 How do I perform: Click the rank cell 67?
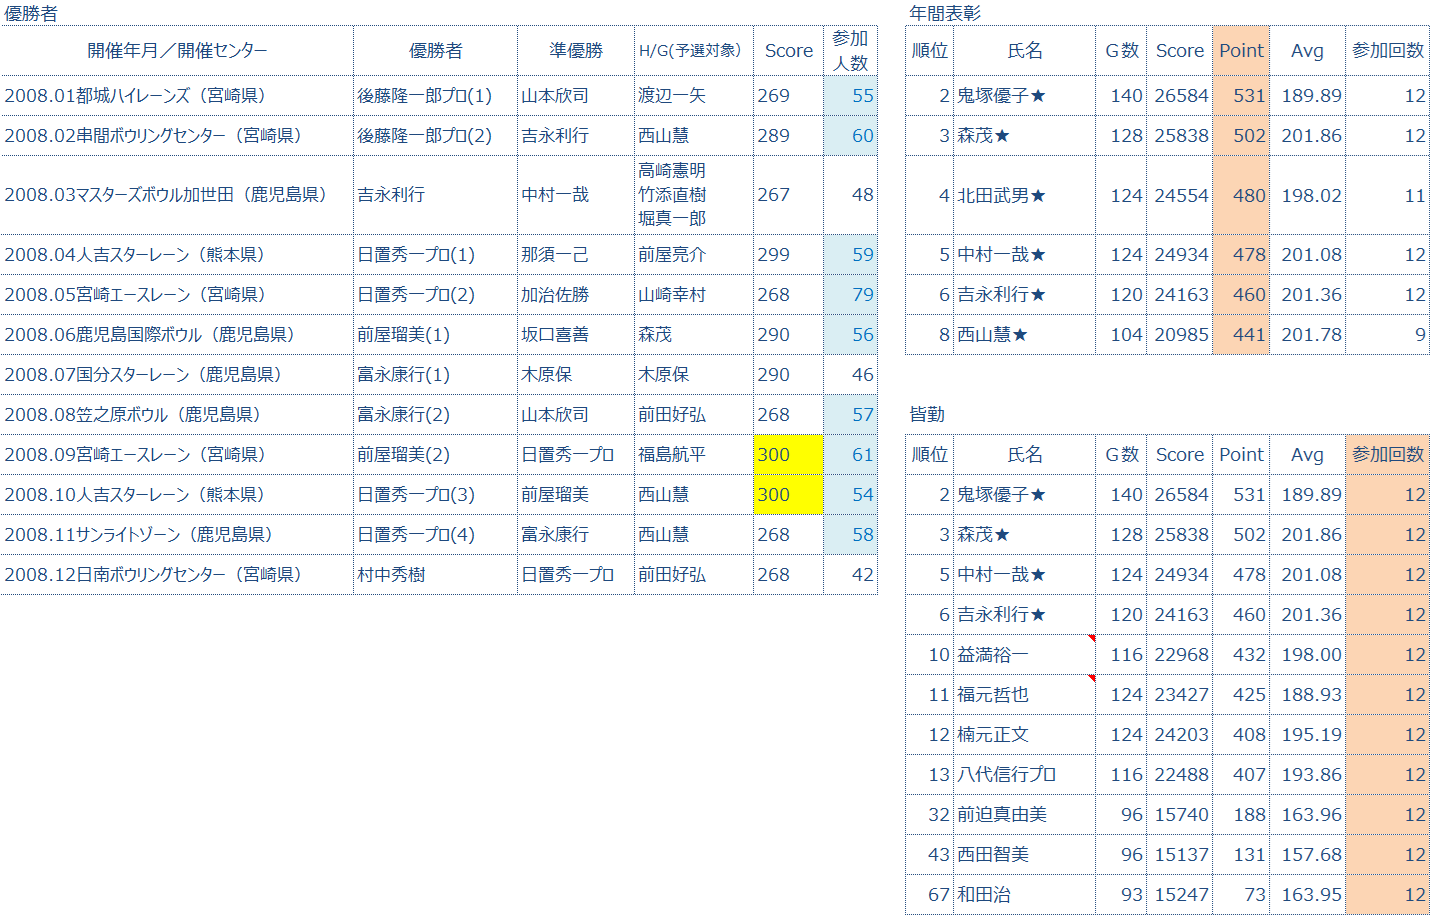(x=929, y=894)
